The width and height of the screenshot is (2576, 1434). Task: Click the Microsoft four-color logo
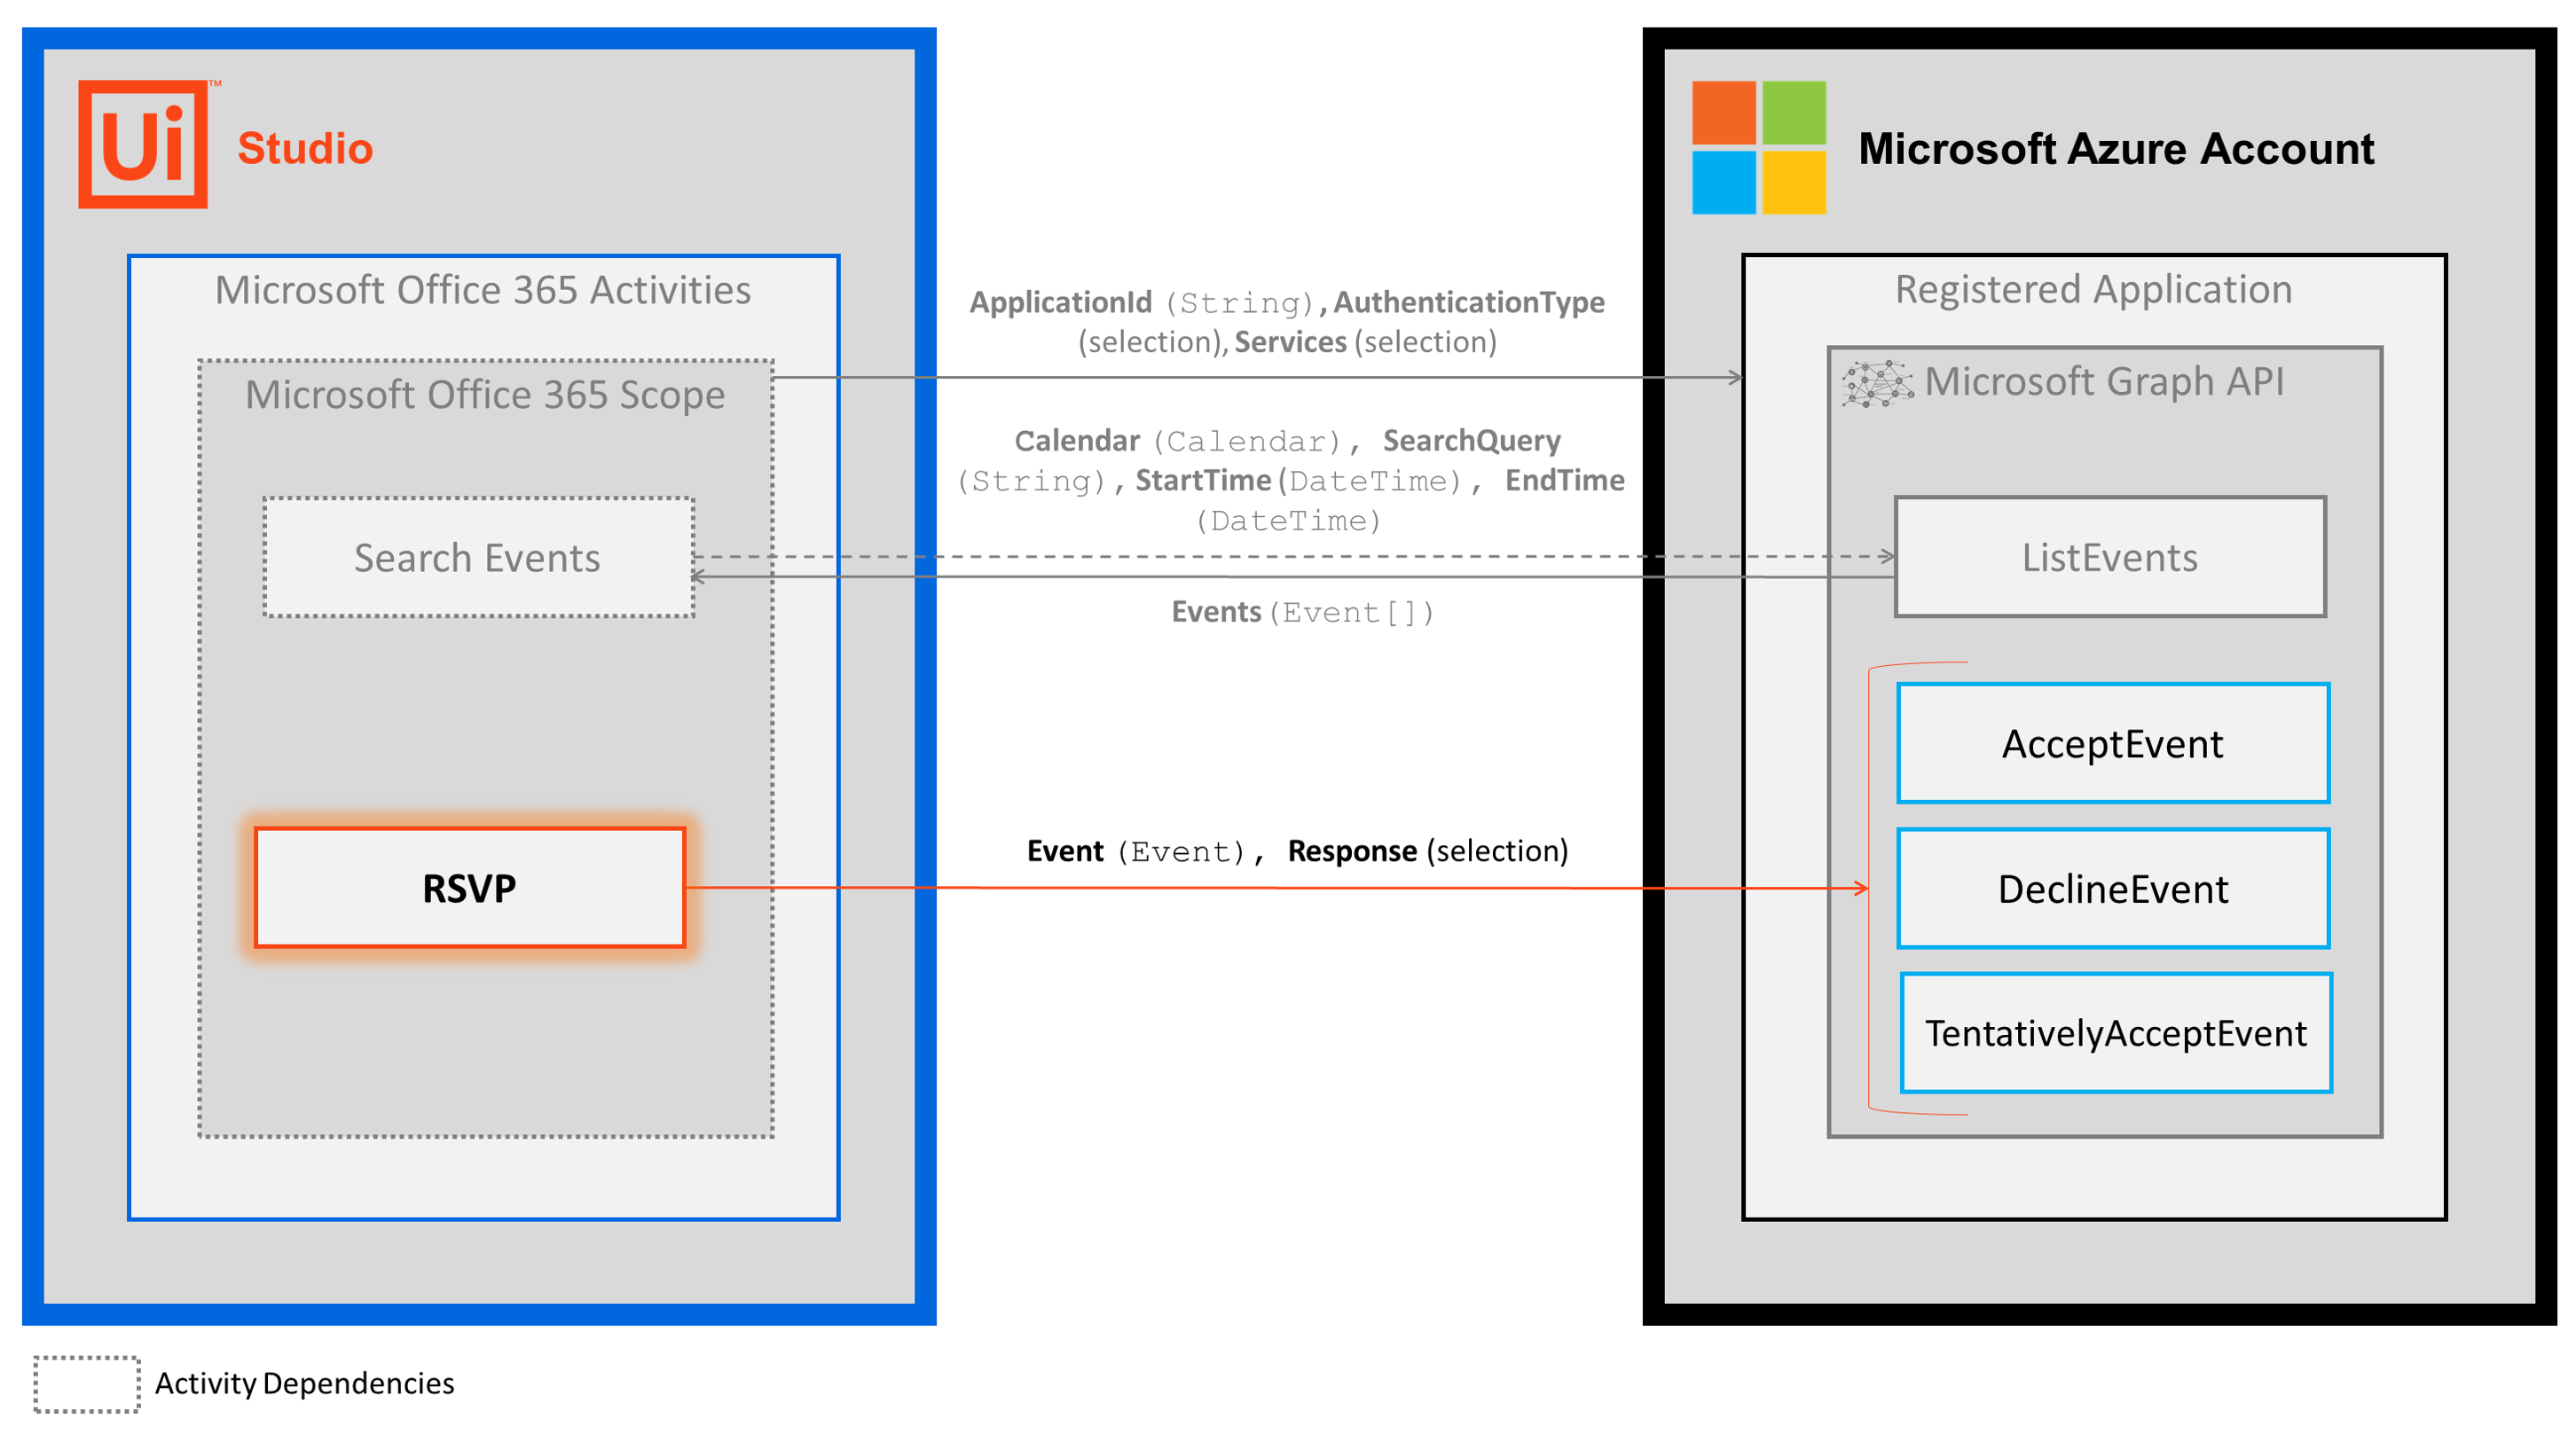(1758, 147)
